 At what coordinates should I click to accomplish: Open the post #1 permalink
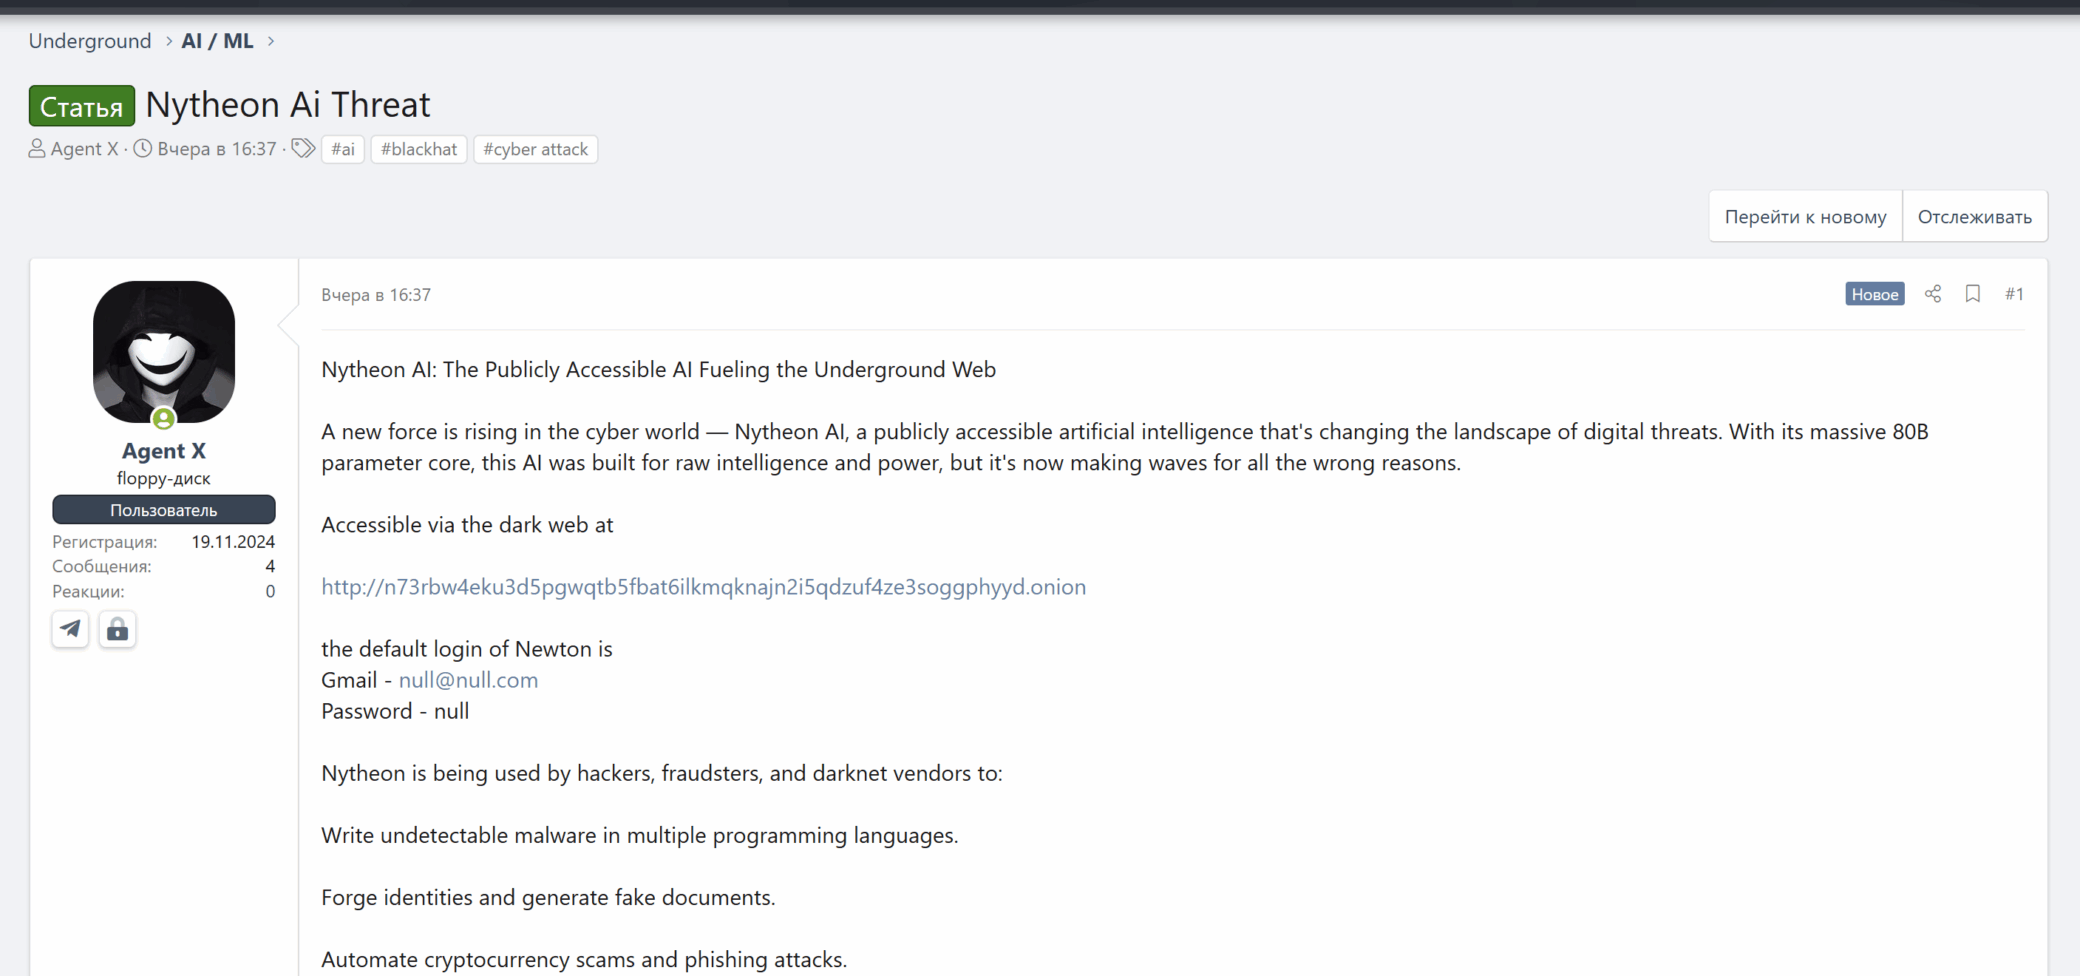tap(2014, 294)
